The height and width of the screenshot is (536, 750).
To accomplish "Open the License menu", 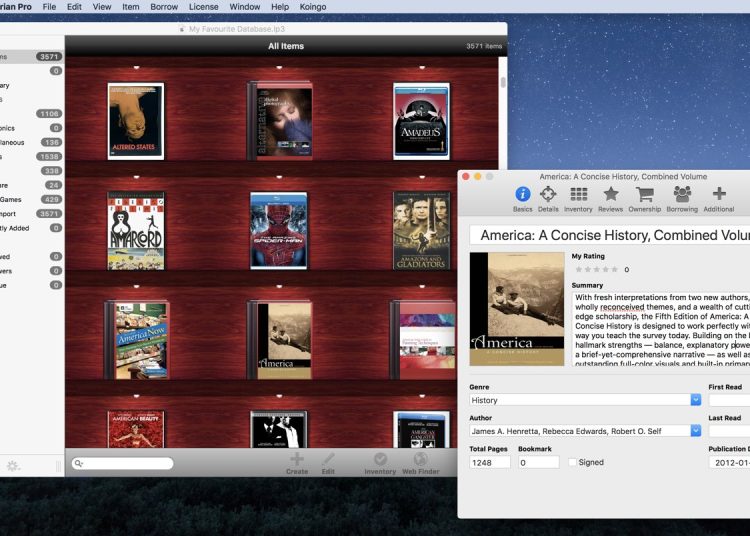I will coord(203,7).
